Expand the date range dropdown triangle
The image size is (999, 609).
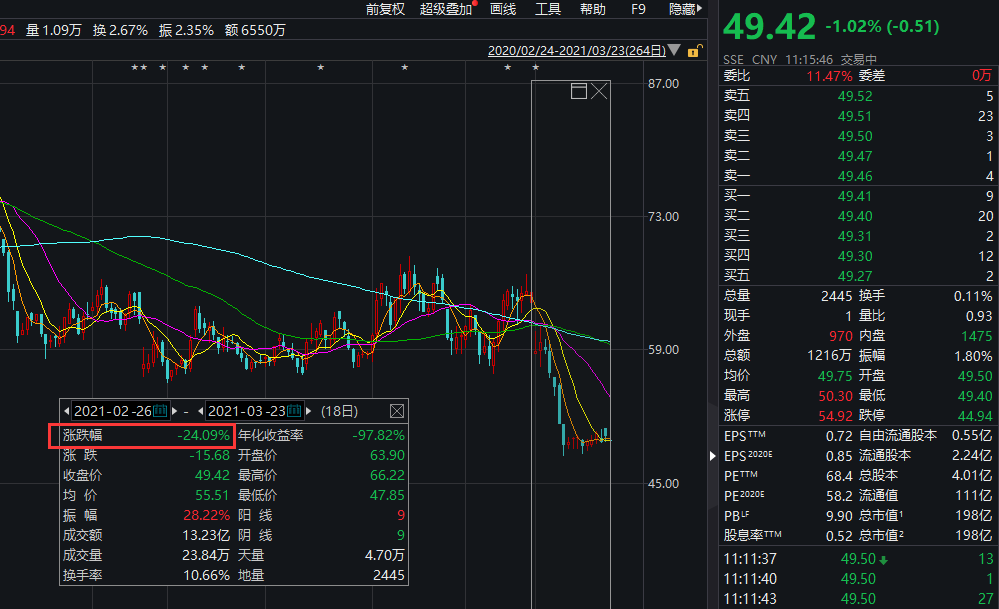674,51
